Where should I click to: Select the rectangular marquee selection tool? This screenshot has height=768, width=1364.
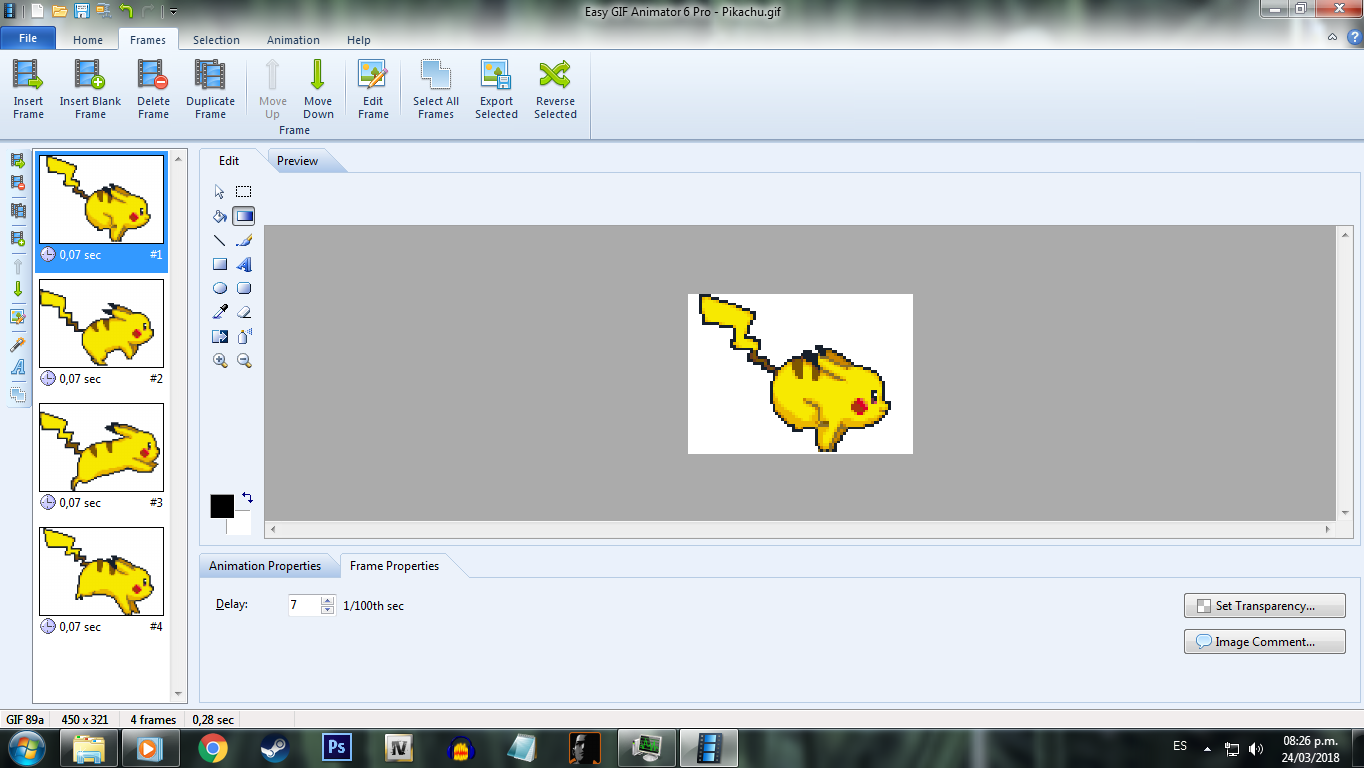[244, 192]
